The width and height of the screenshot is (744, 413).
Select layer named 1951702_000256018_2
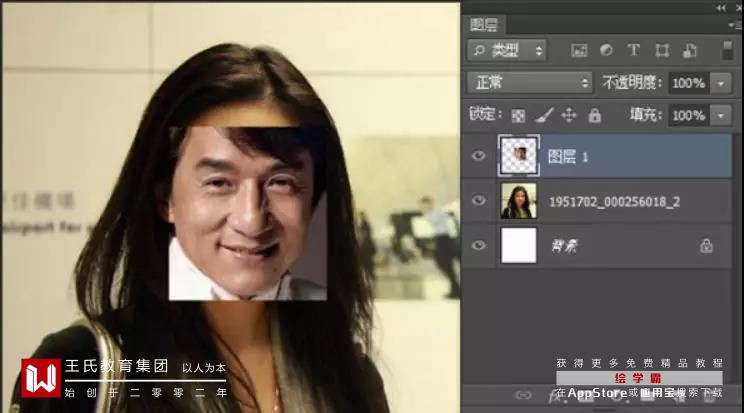(x=614, y=202)
